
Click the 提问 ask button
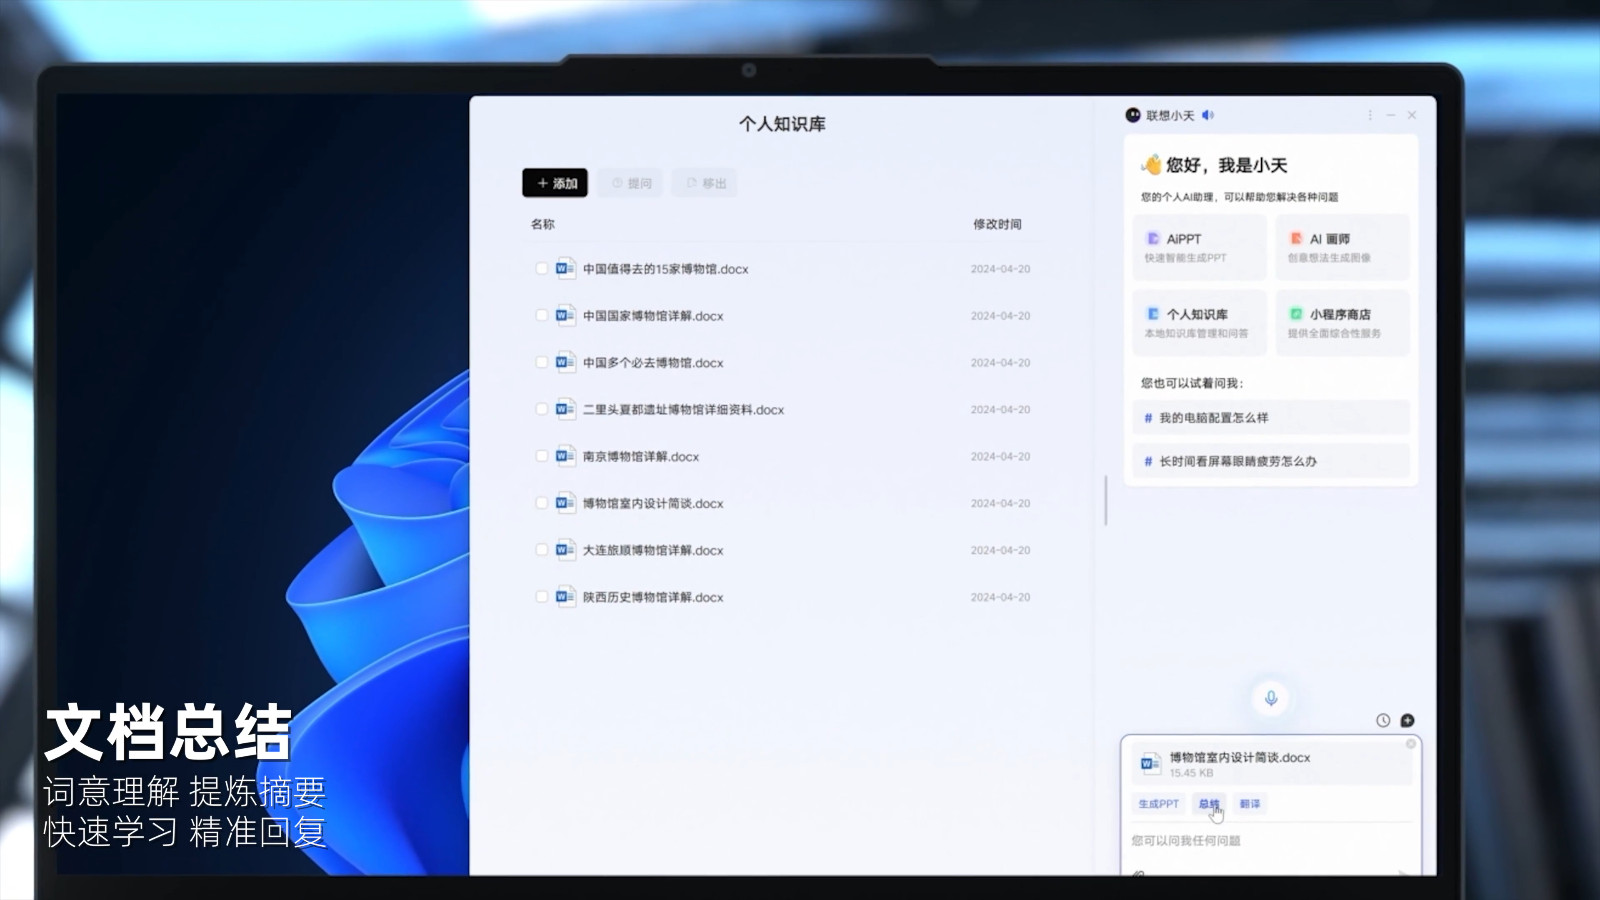click(x=631, y=183)
